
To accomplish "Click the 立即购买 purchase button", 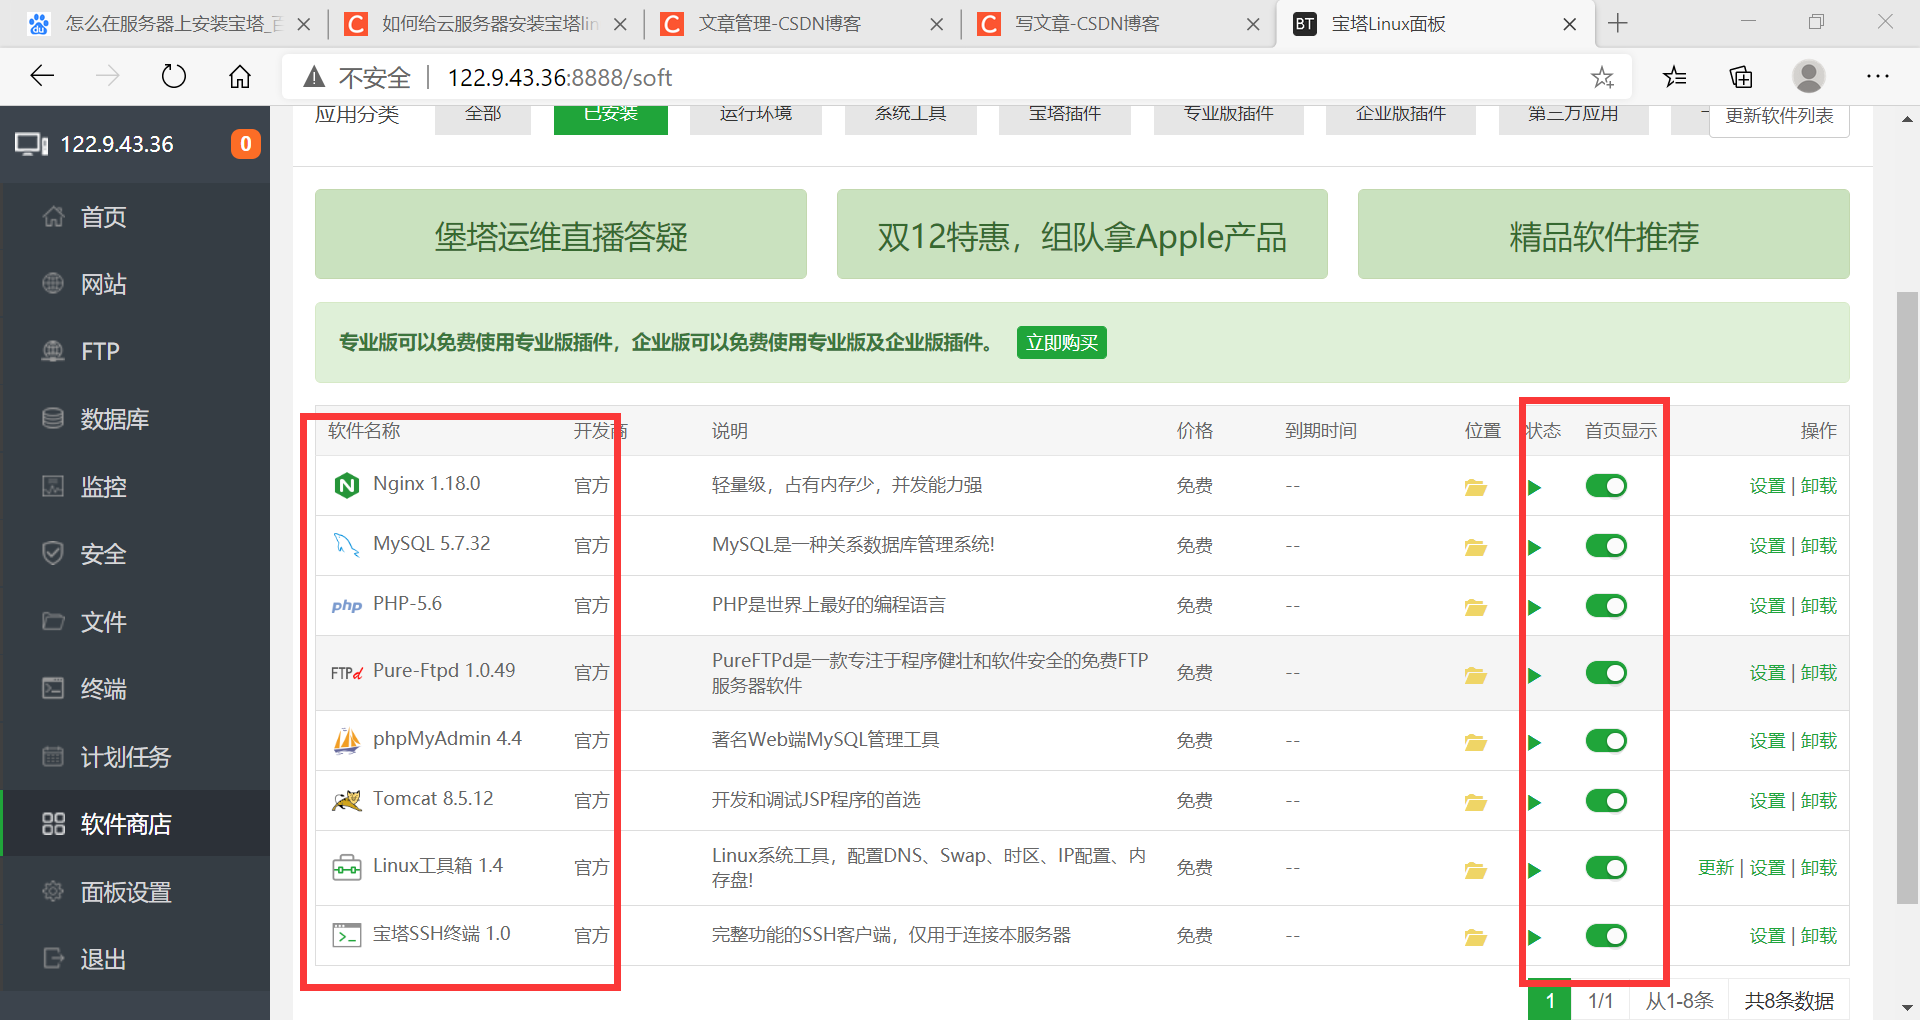I will (1061, 342).
